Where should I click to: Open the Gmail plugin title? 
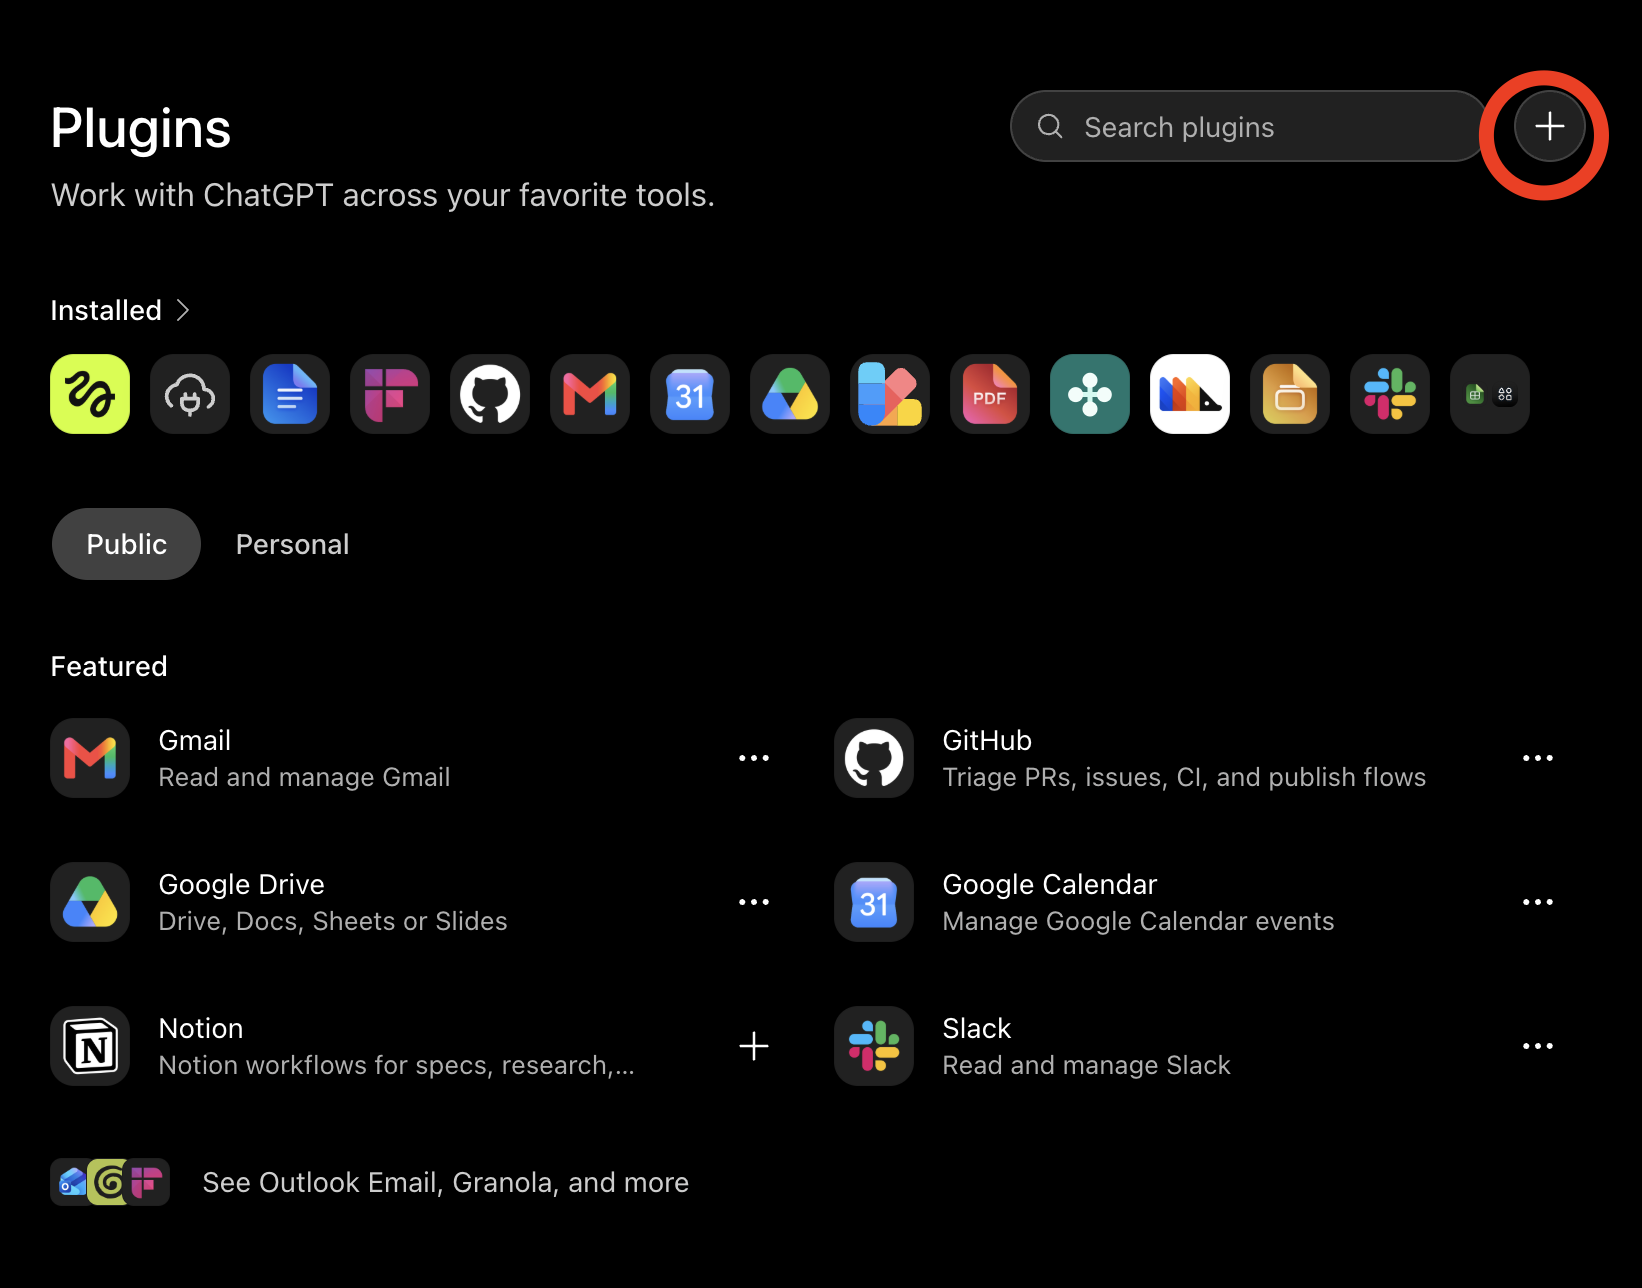pos(195,740)
